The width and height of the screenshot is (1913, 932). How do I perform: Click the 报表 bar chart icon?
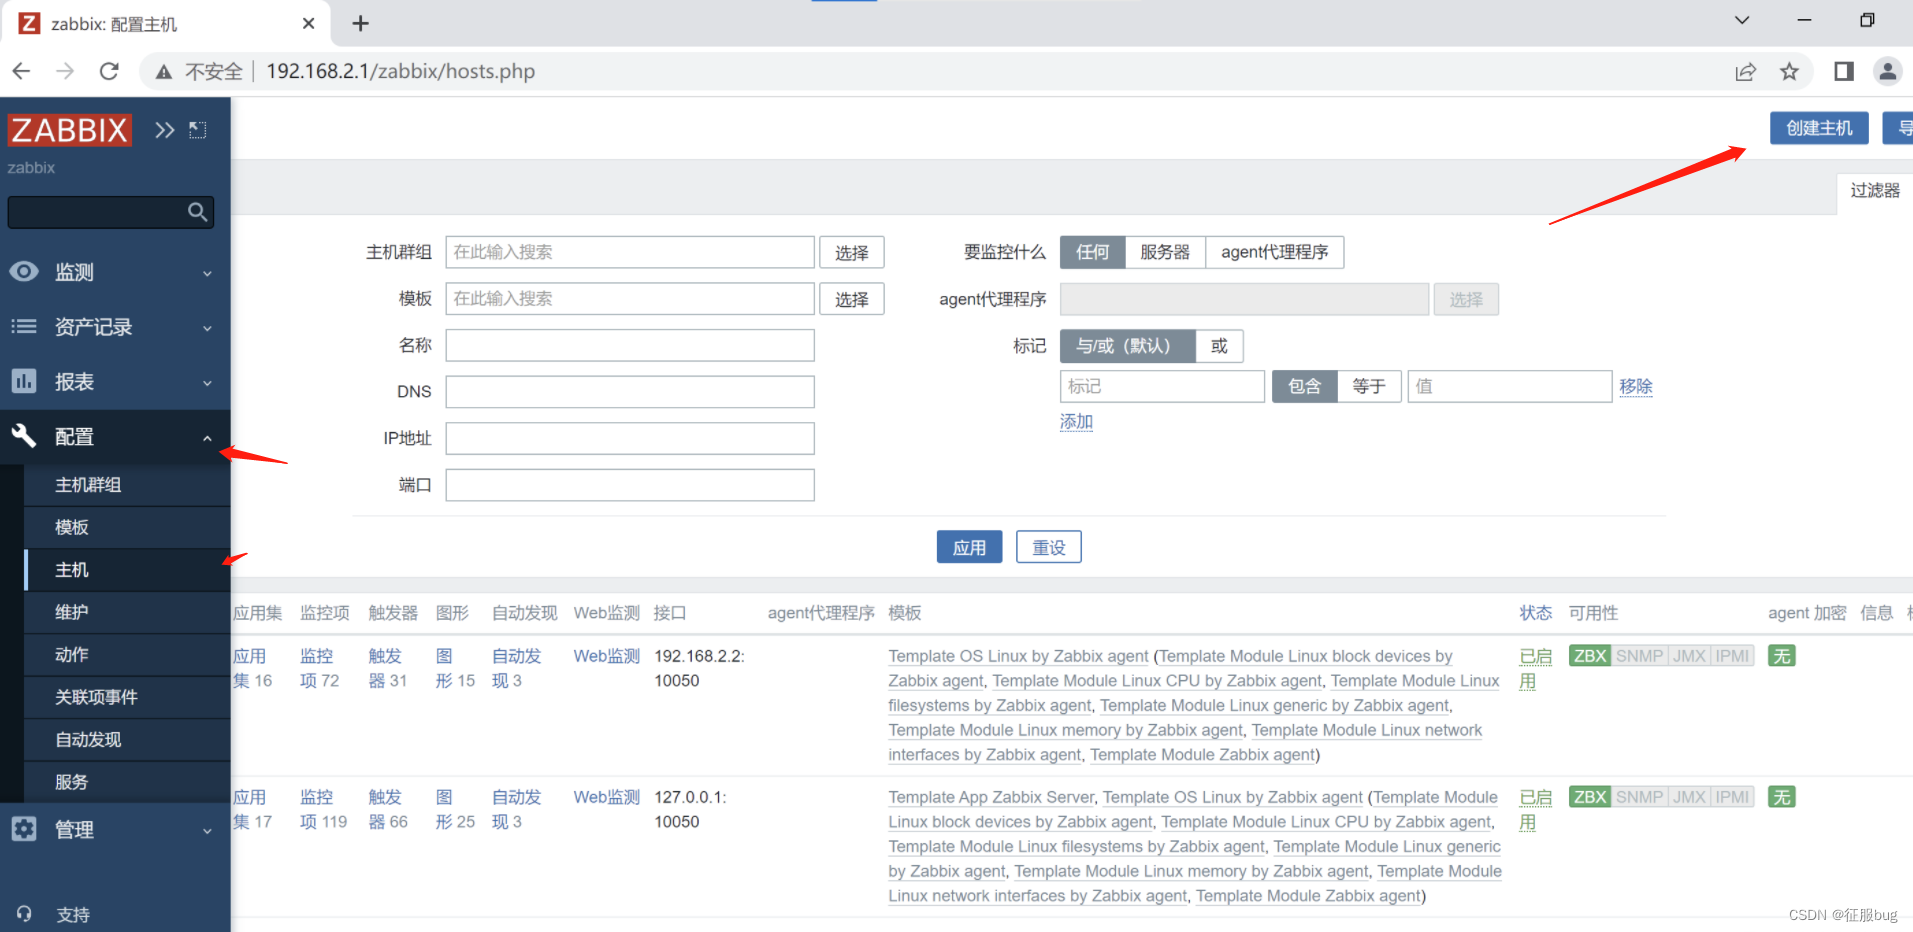(24, 381)
